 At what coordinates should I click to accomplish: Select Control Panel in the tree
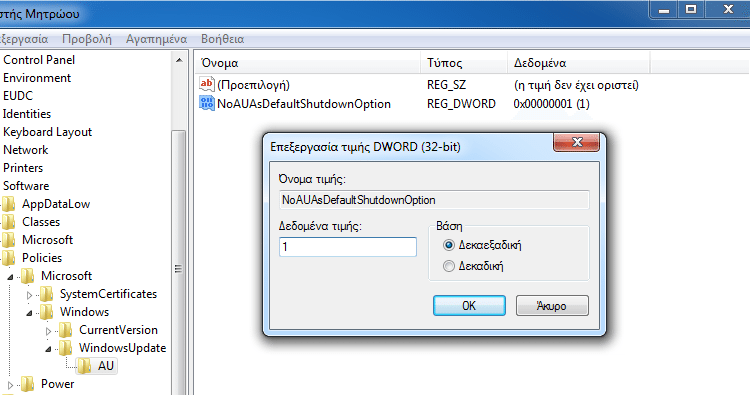pyautogui.click(x=39, y=60)
